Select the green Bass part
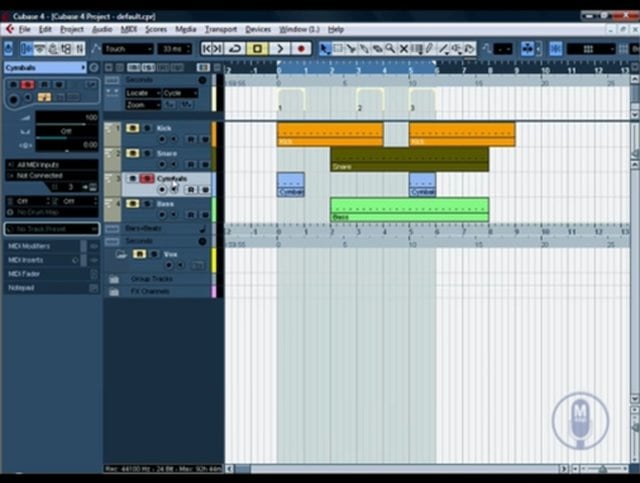Screen dimensions: 640x483 click(409, 210)
